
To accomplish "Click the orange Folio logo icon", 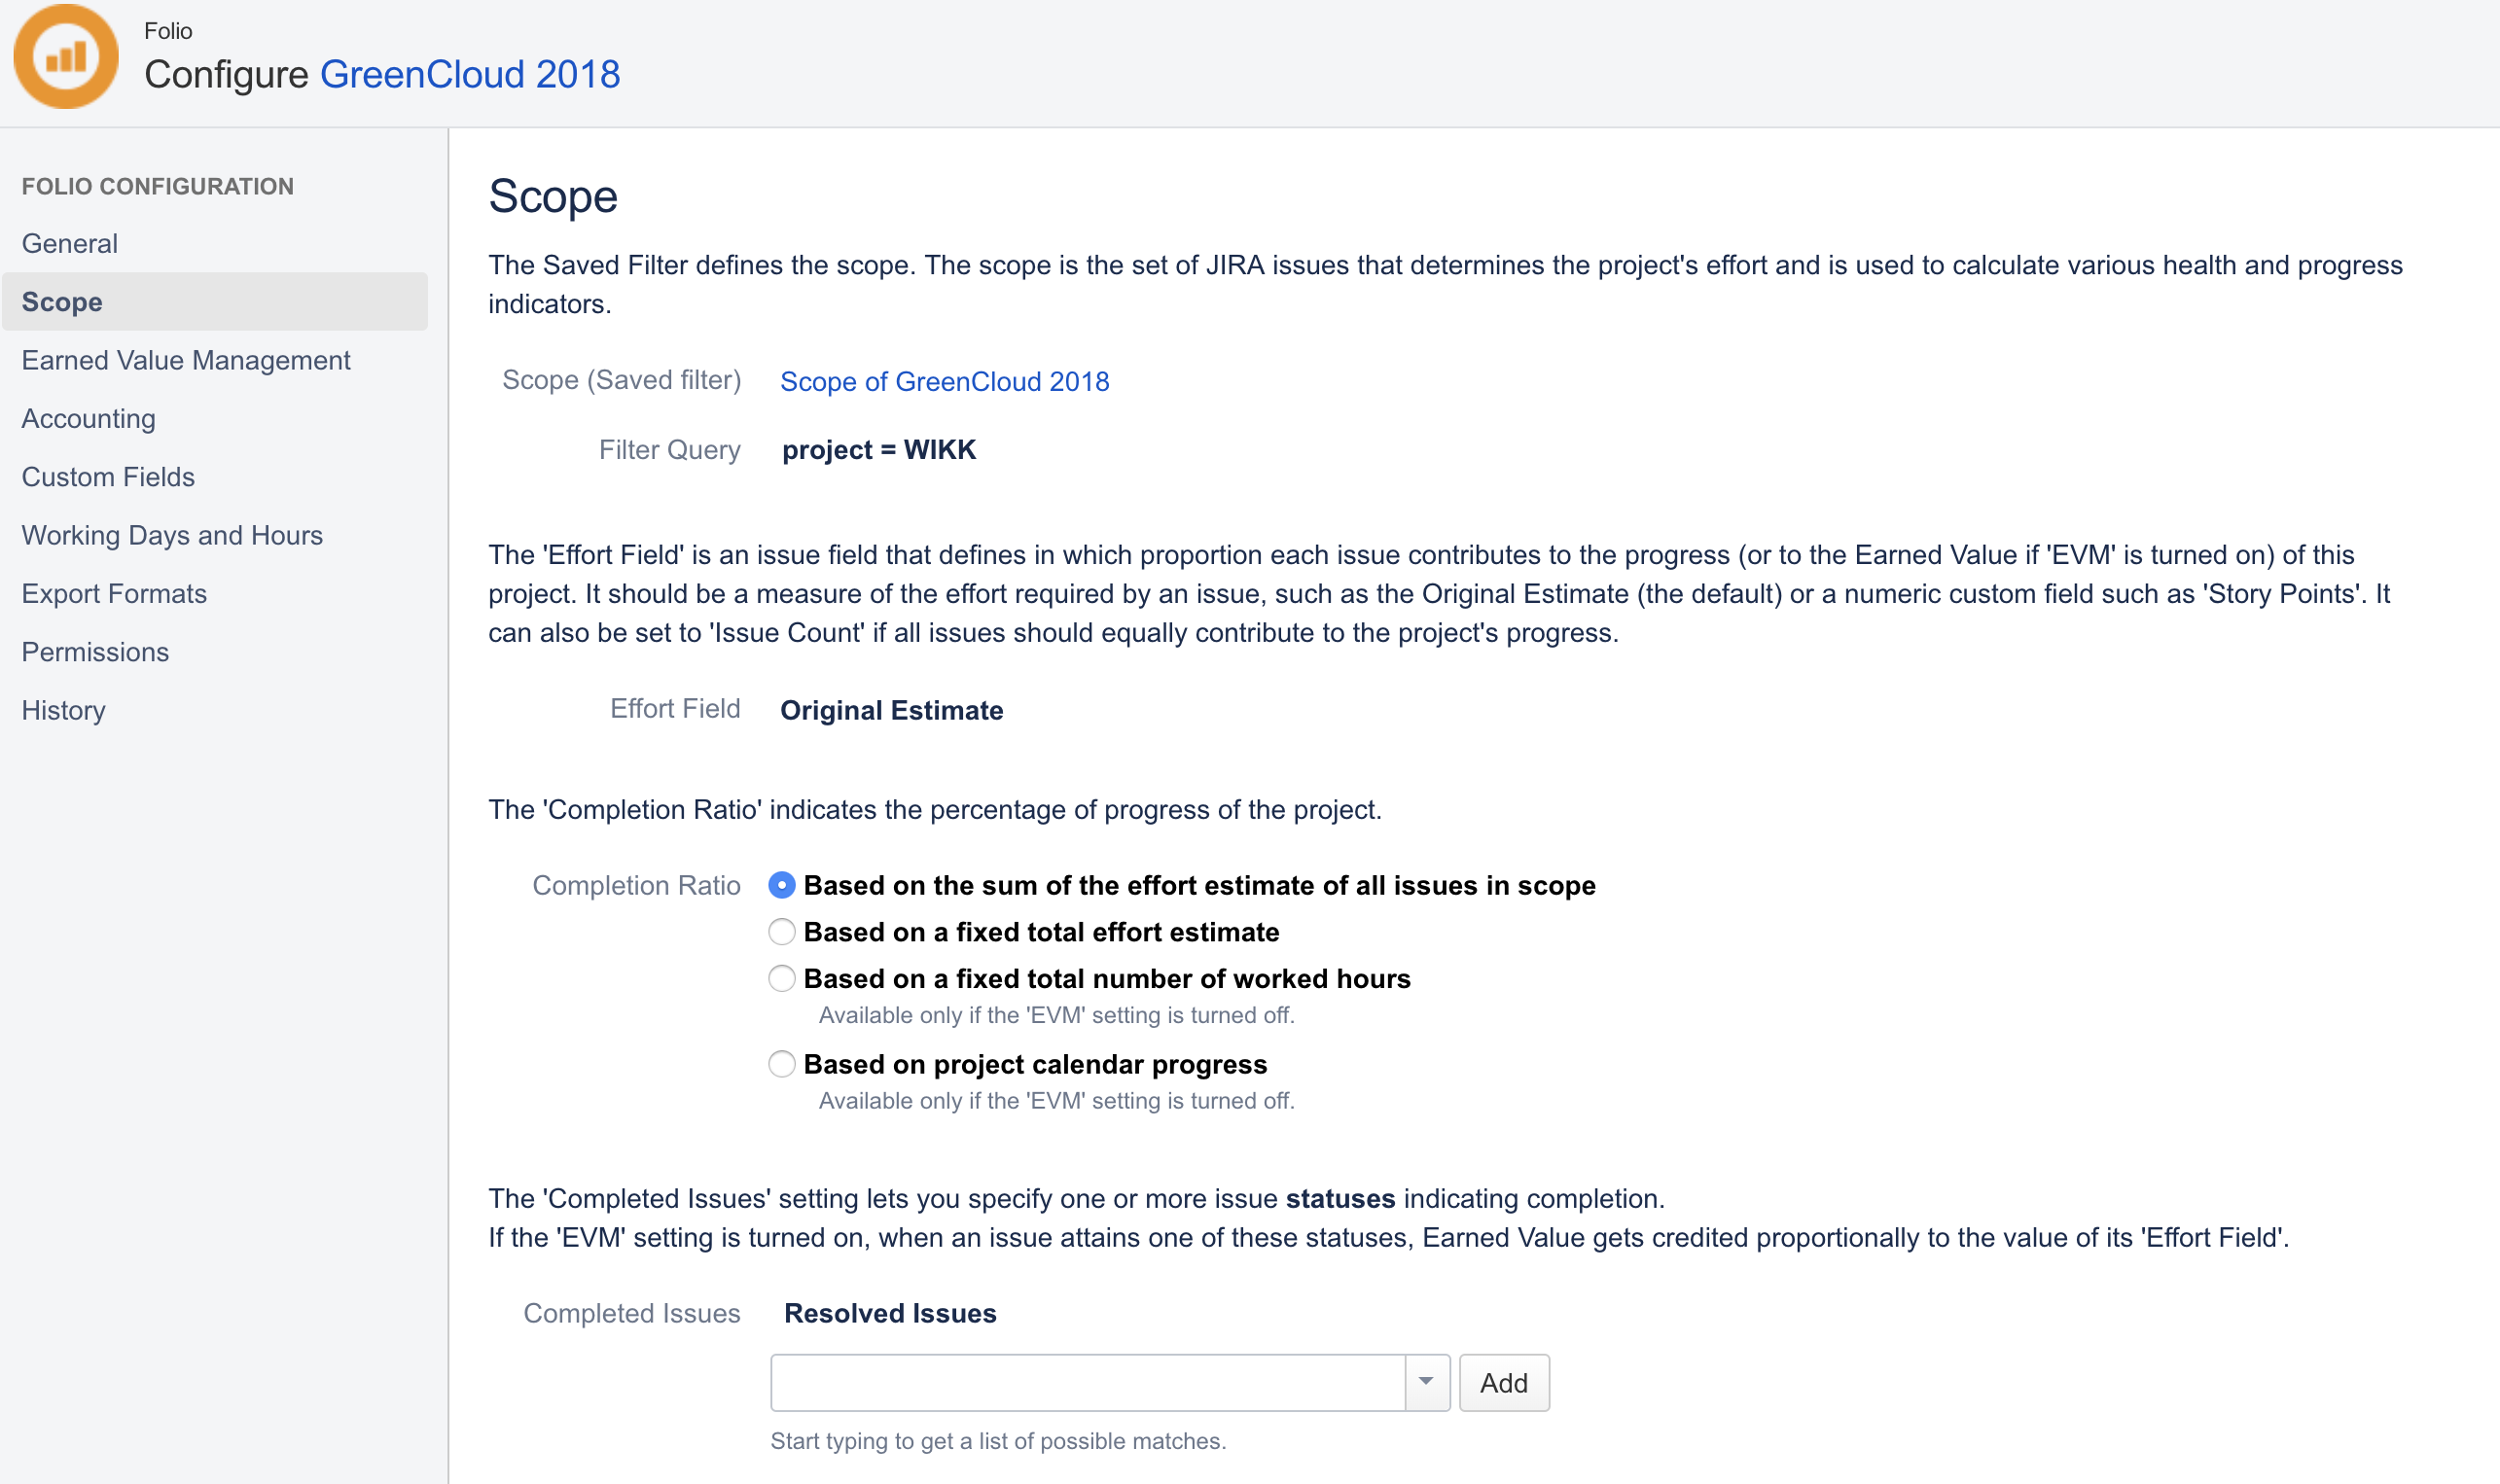I will (66, 57).
